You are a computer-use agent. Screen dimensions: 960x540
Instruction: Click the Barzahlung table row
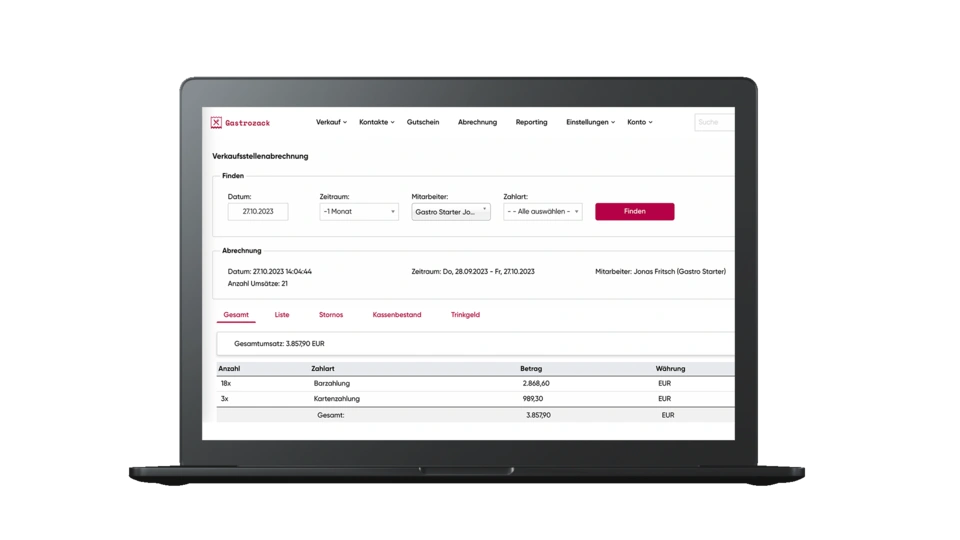475,383
